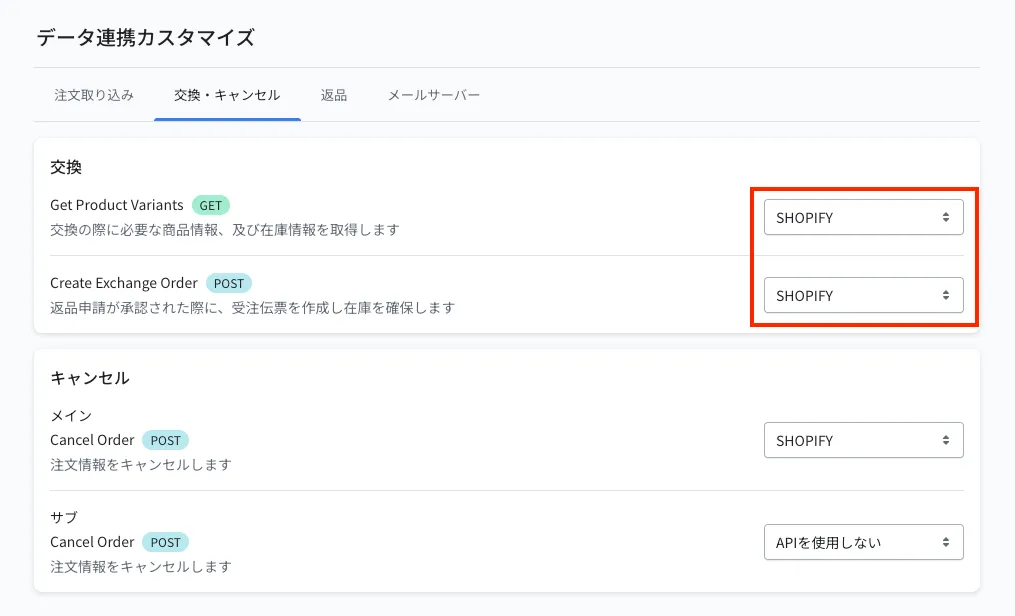Click 注文情報をキャンセルします under メイン
This screenshot has width=1015, height=616.
coord(140,465)
